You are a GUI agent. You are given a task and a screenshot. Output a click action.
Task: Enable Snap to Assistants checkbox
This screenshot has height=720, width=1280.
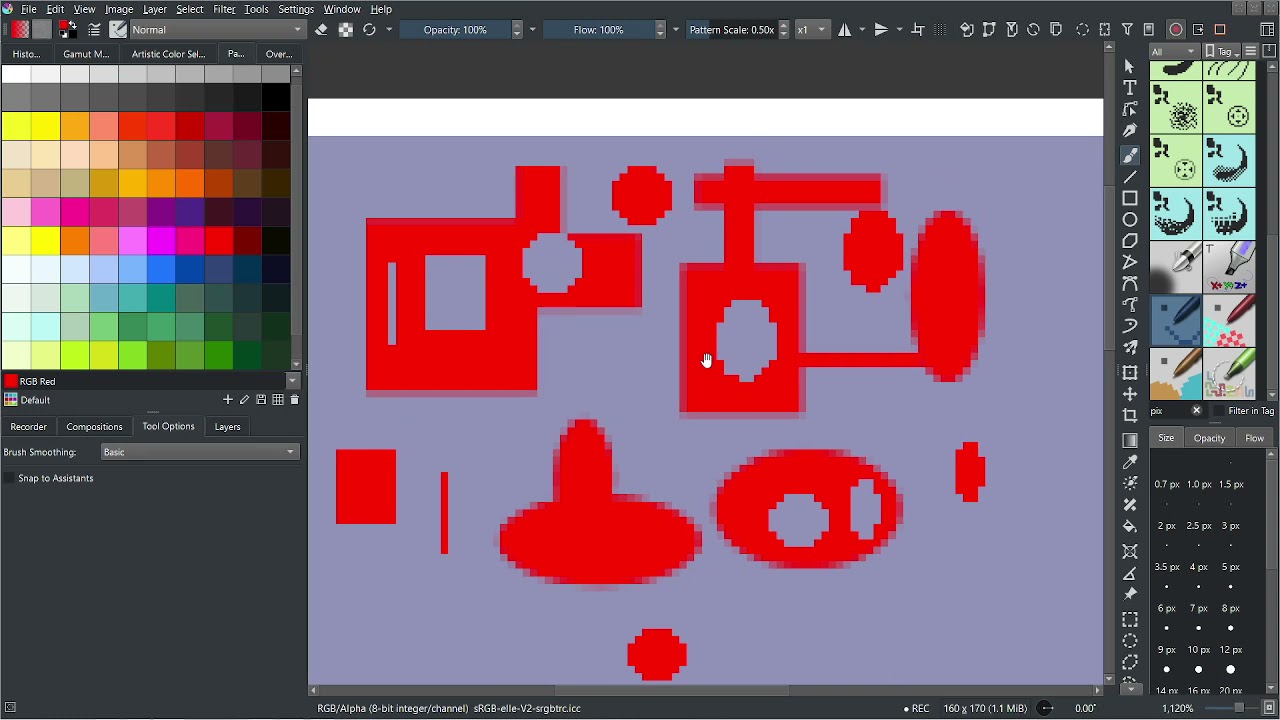[10, 479]
